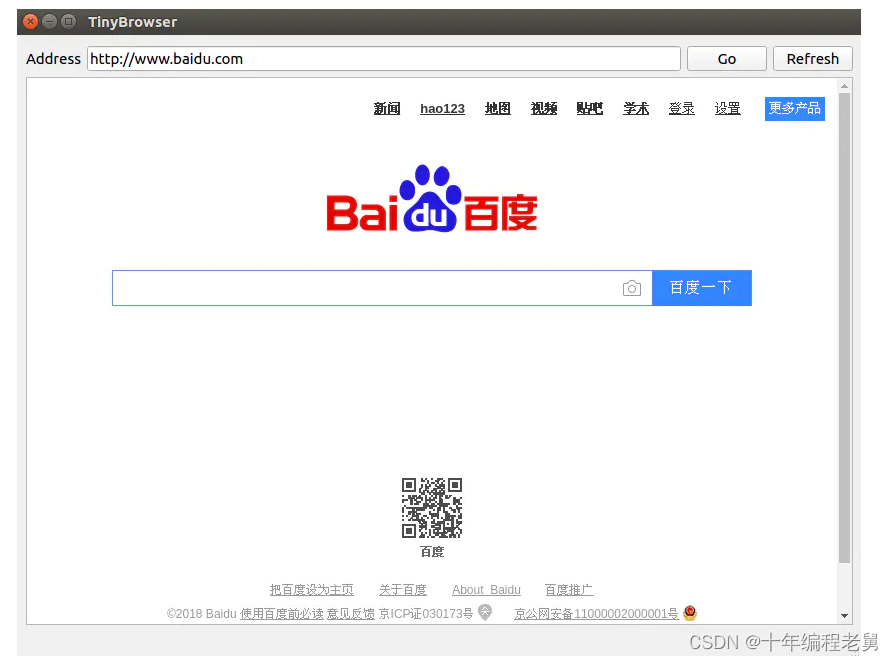Click the 把百度设为主页 link
This screenshot has height=661, width=893.
coord(312,590)
